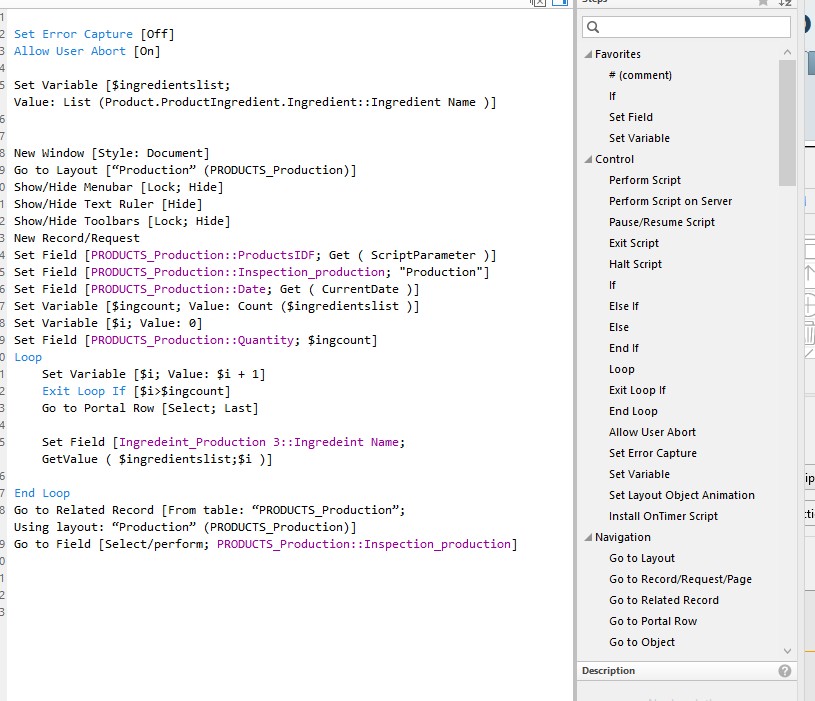Select 'Else If' step
815x701 pixels.
tap(624, 306)
